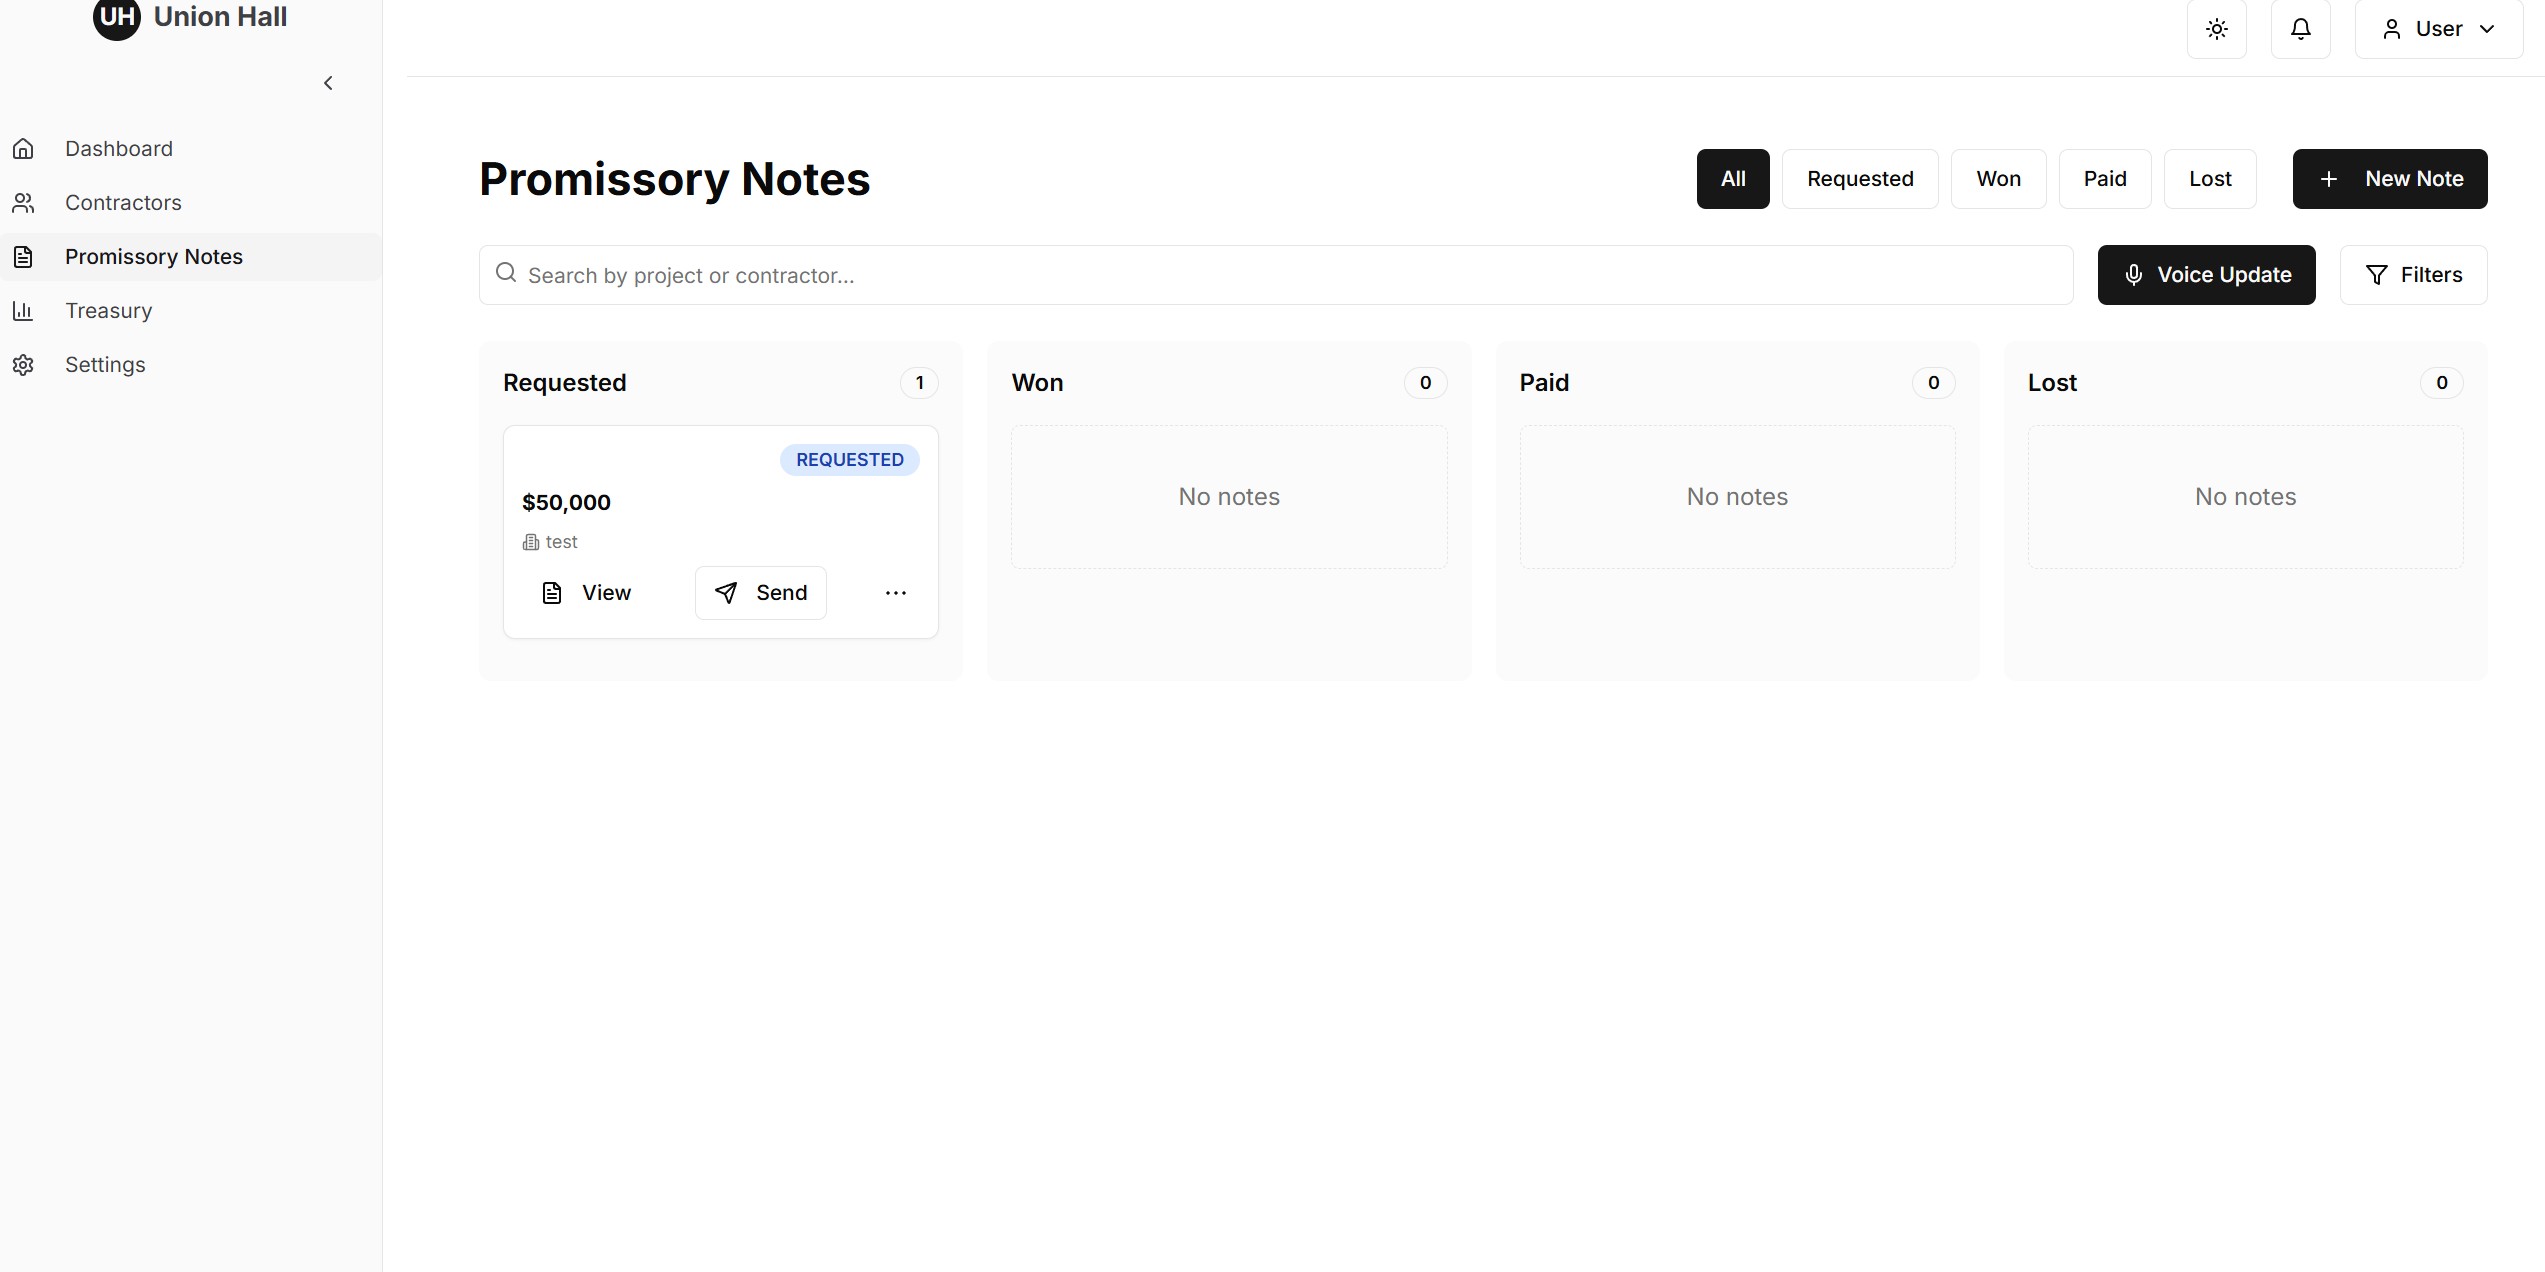Screen dimensions: 2545x1272
Task: Open more options on the $50,000 note
Action: (895, 593)
